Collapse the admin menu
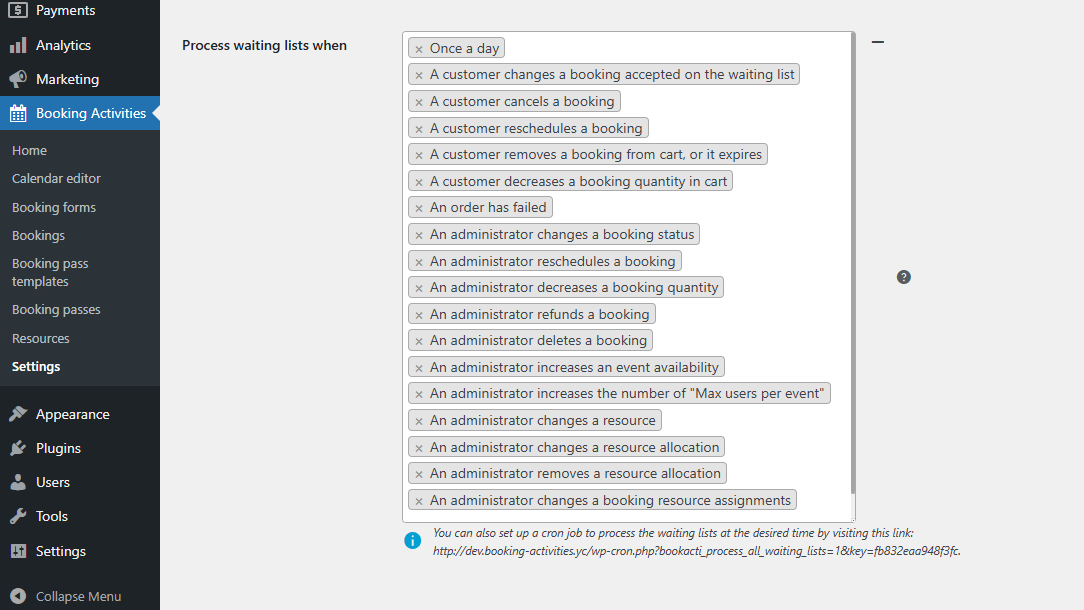The height and width of the screenshot is (610, 1084). [x=66, y=596]
